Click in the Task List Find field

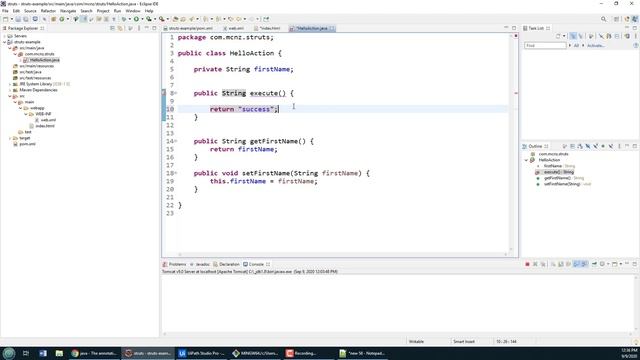545,45
